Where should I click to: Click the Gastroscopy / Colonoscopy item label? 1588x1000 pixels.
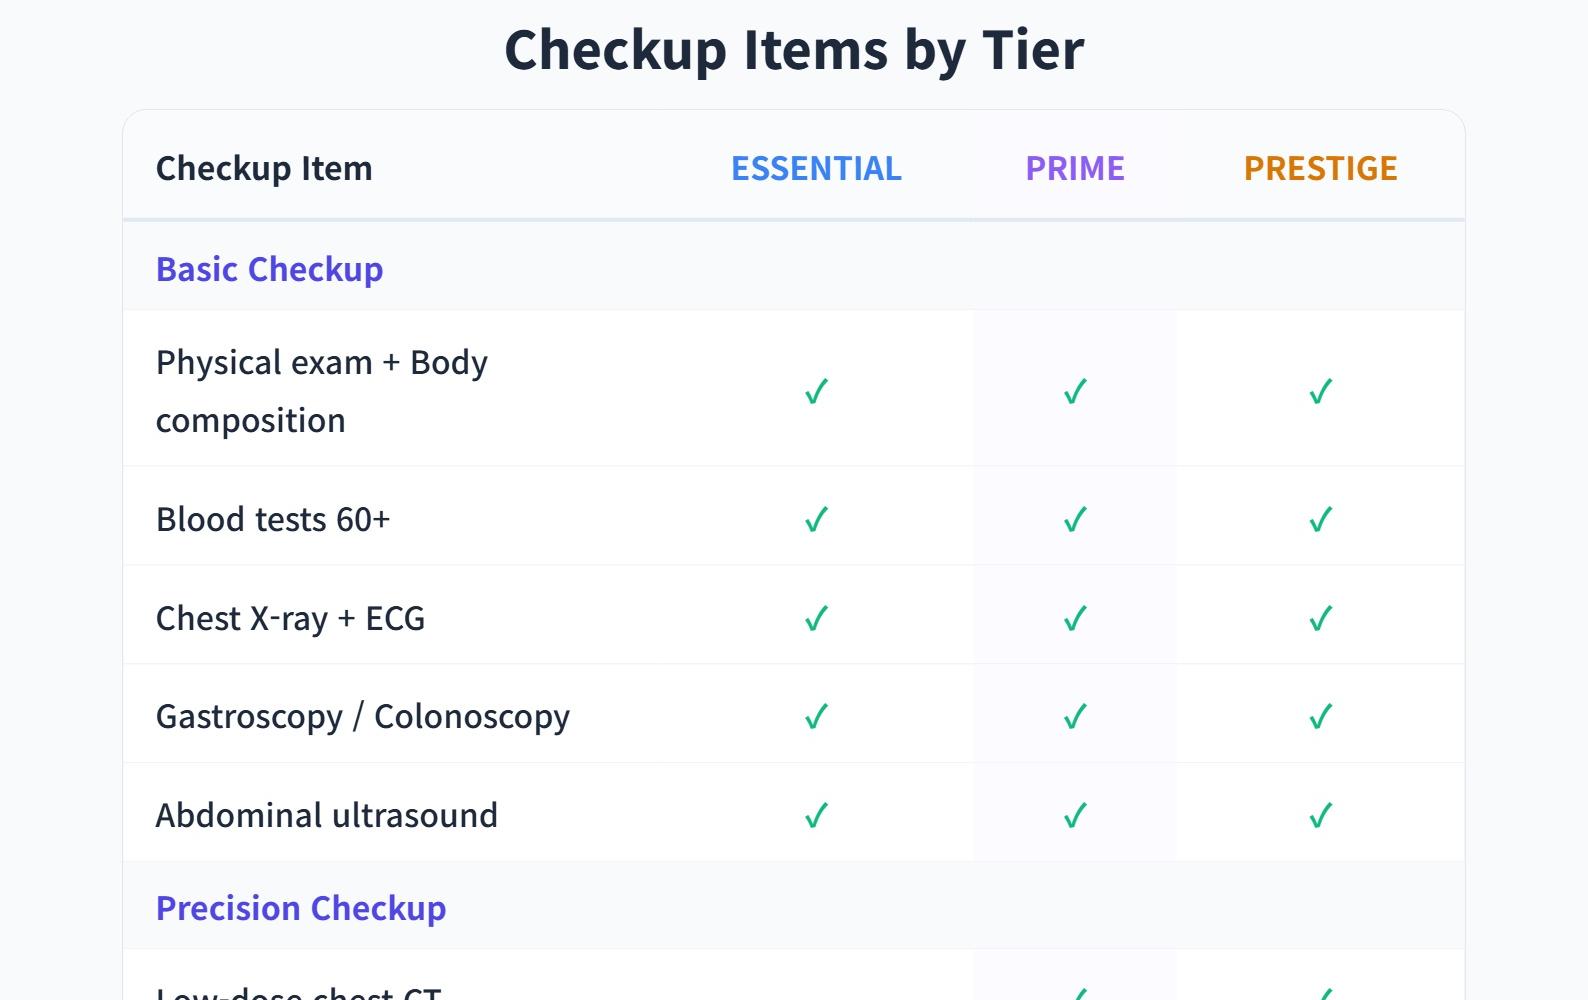363,716
